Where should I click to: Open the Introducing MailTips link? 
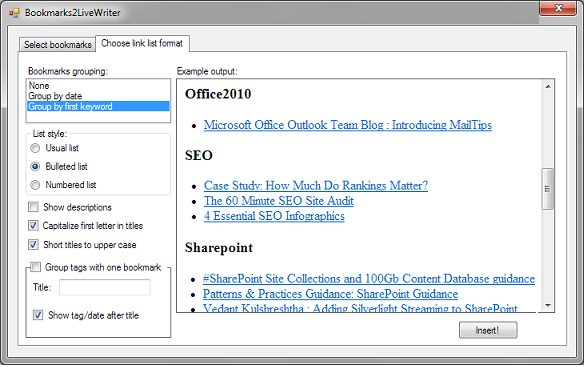coord(348,125)
